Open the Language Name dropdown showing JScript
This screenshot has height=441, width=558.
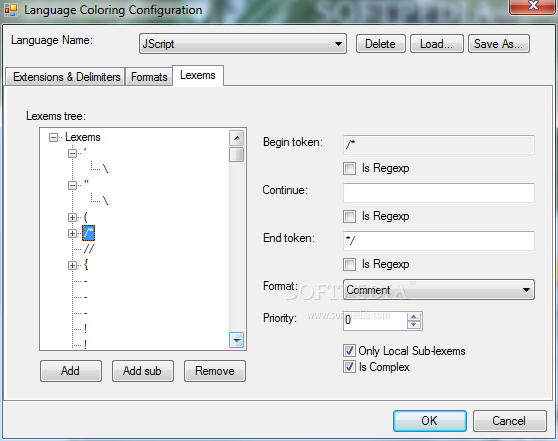click(x=243, y=44)
